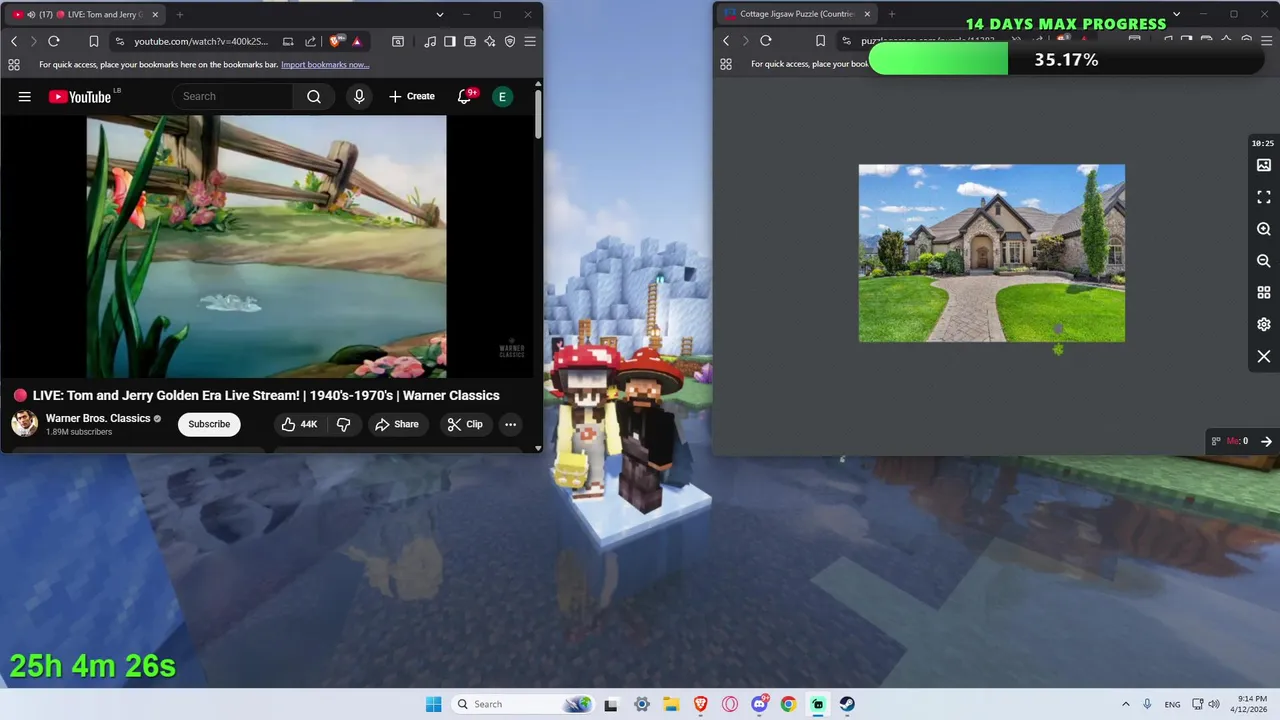Bookmark the YouTube page

(93, 41)
